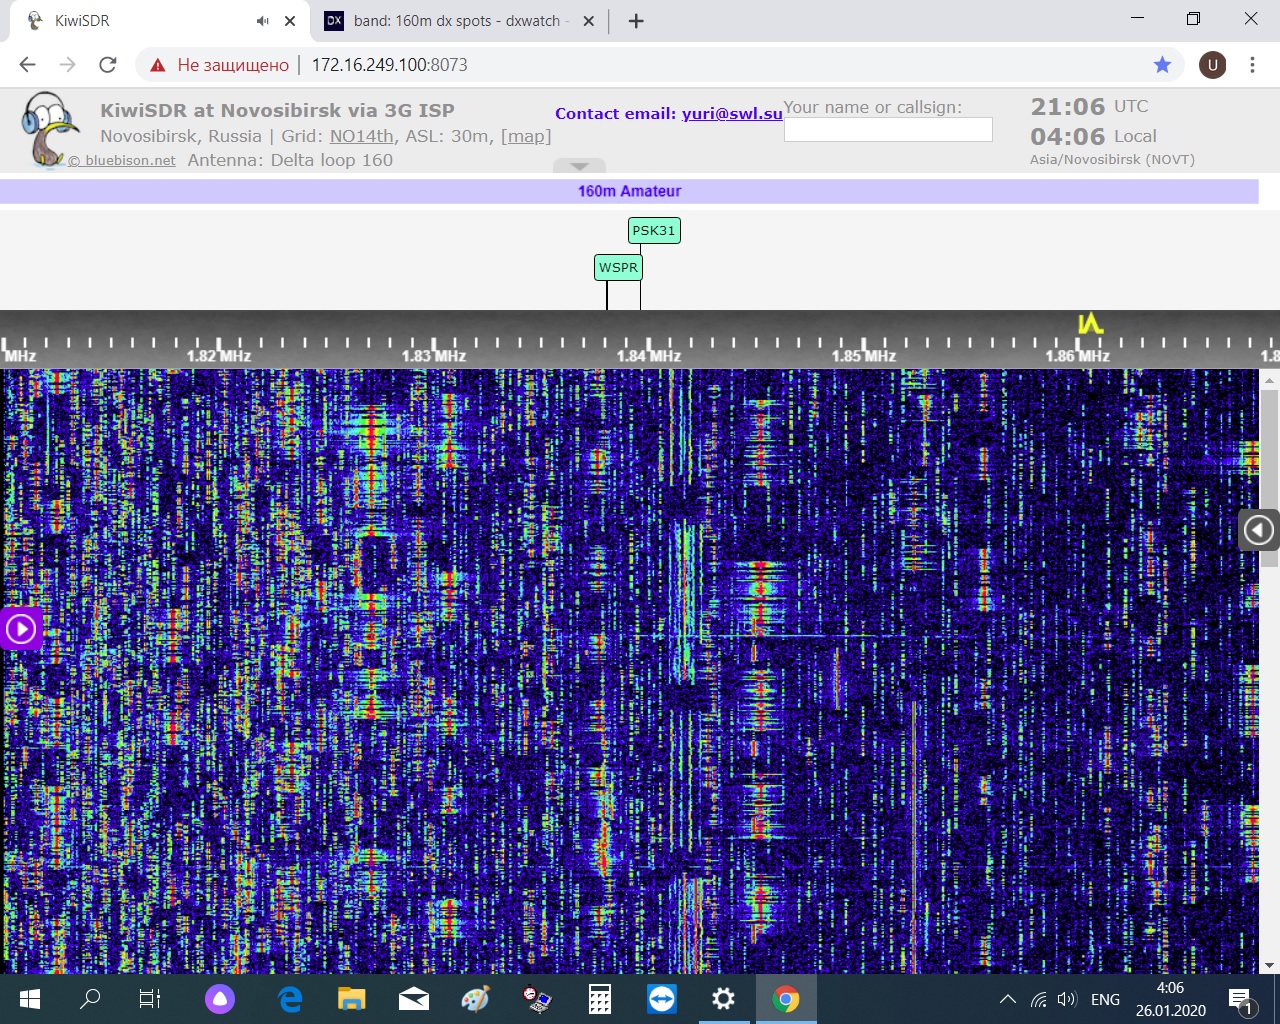
Task: Select the PSK31 frequency label
Action: tap(654, 231)
